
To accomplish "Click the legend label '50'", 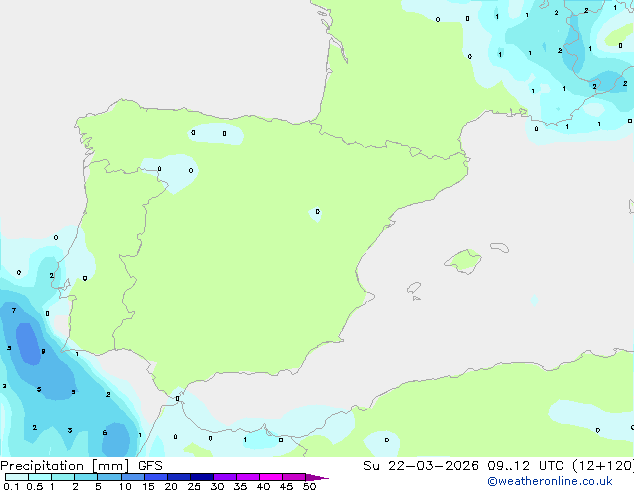I will click(x=309, y=486).
